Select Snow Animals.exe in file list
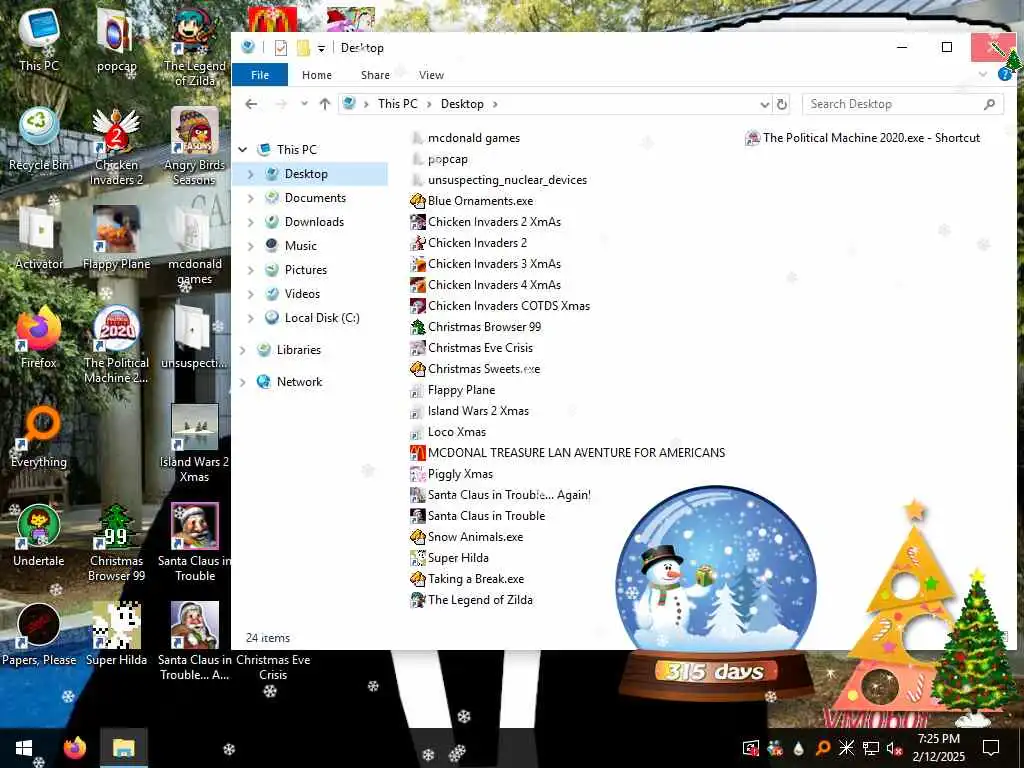Screen dimensions: 1024x768 pos(466,537)
